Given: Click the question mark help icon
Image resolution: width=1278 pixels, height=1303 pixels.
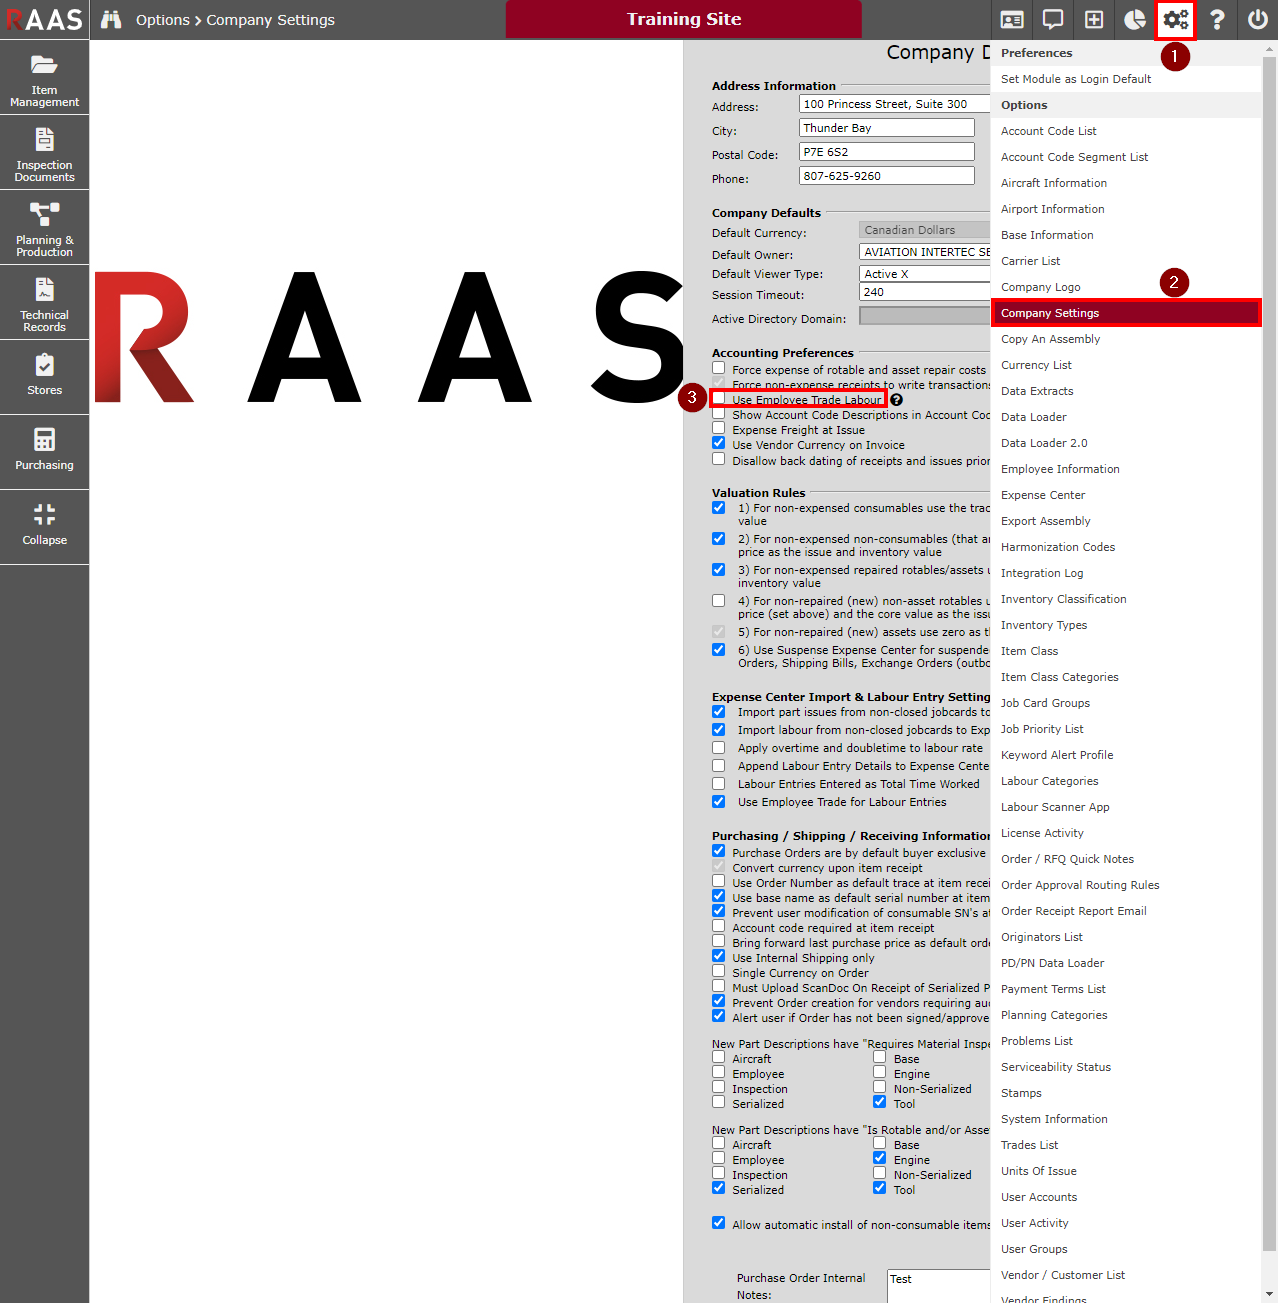Looking at the screenshot, I should [1217, 20].
